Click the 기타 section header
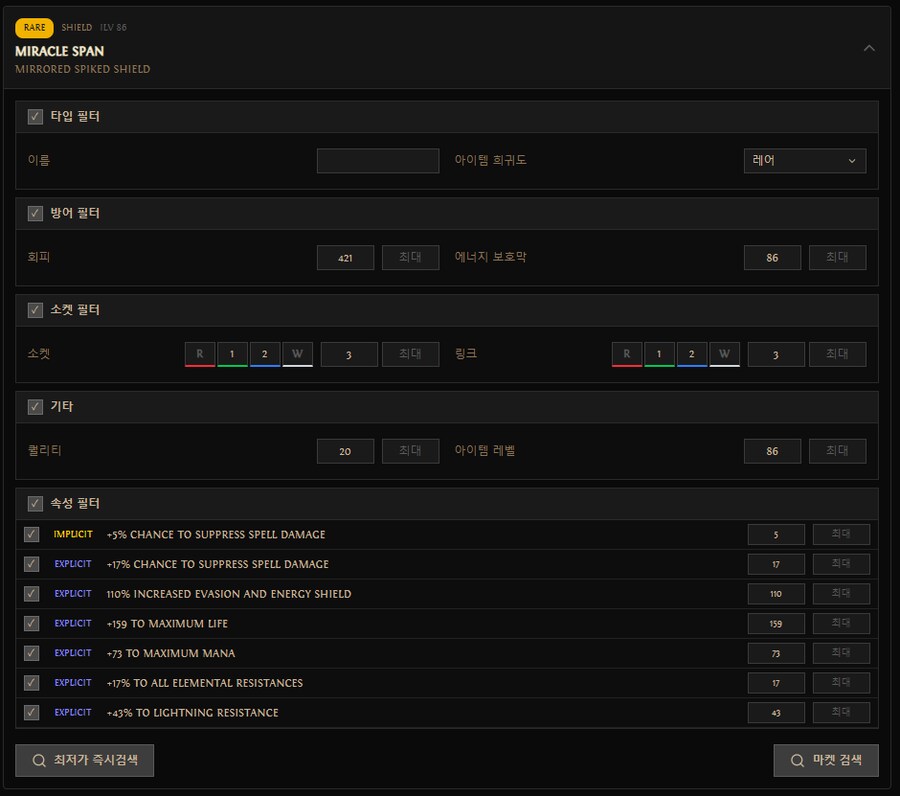This screenshot has height=796, width=900. (x=62, y=407)
